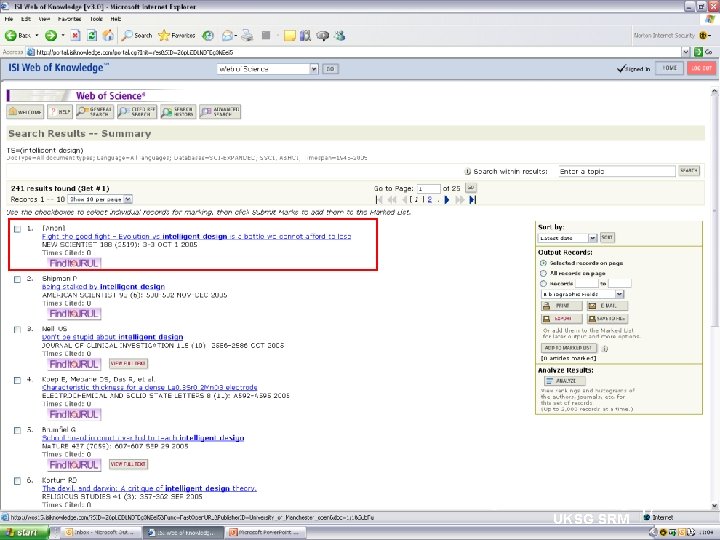Viewport: 720px width, 540px height.
Task: Open the Help button with question mark
Action: click(x=60, y=112)
